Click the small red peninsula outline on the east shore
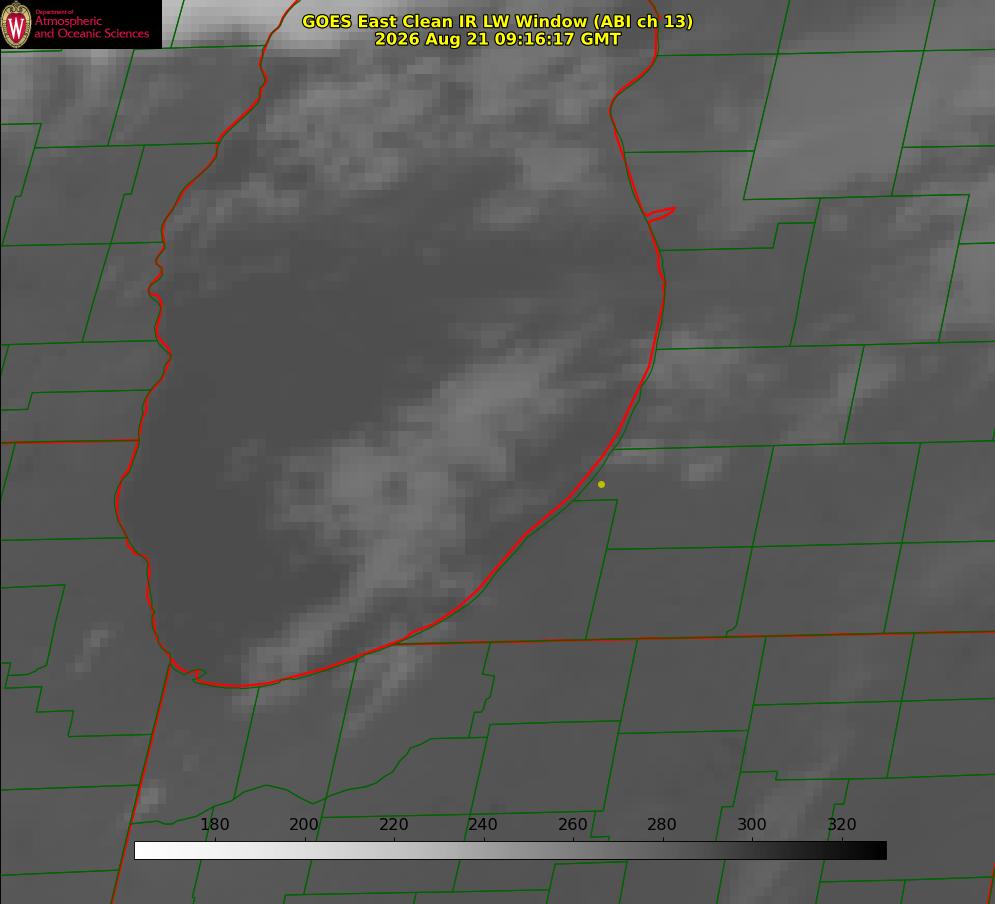This screenshot has width=995, height=904. point(660,214)
